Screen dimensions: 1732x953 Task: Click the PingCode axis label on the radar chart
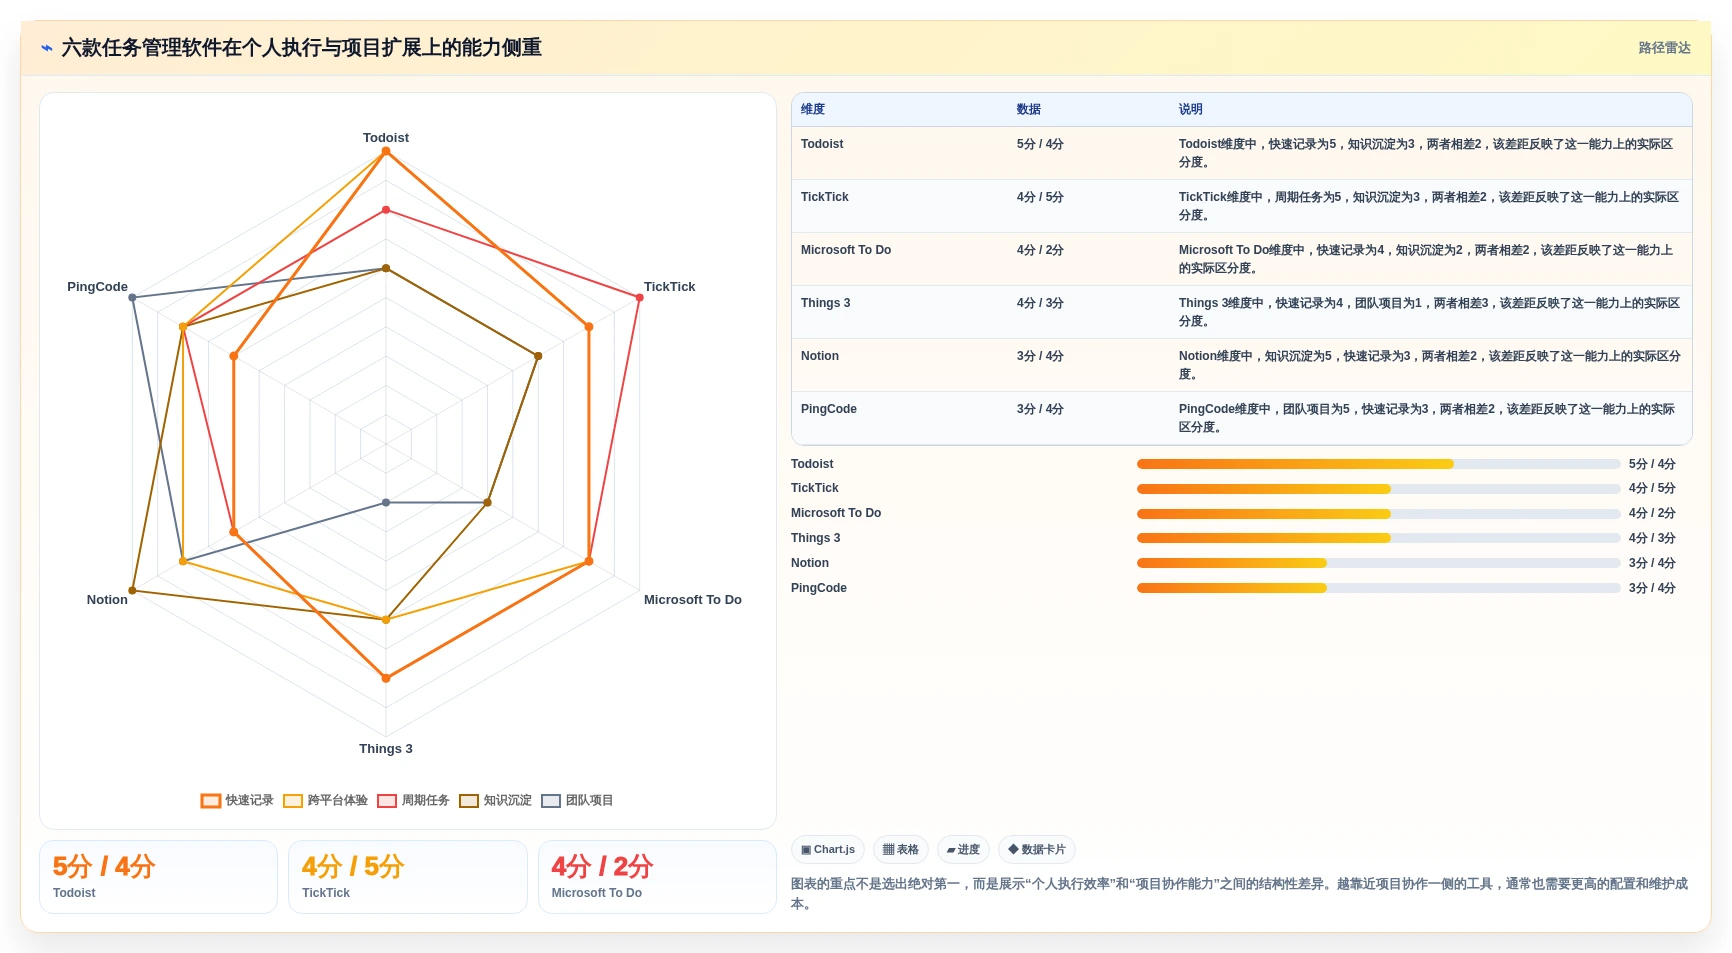point(97,287)
